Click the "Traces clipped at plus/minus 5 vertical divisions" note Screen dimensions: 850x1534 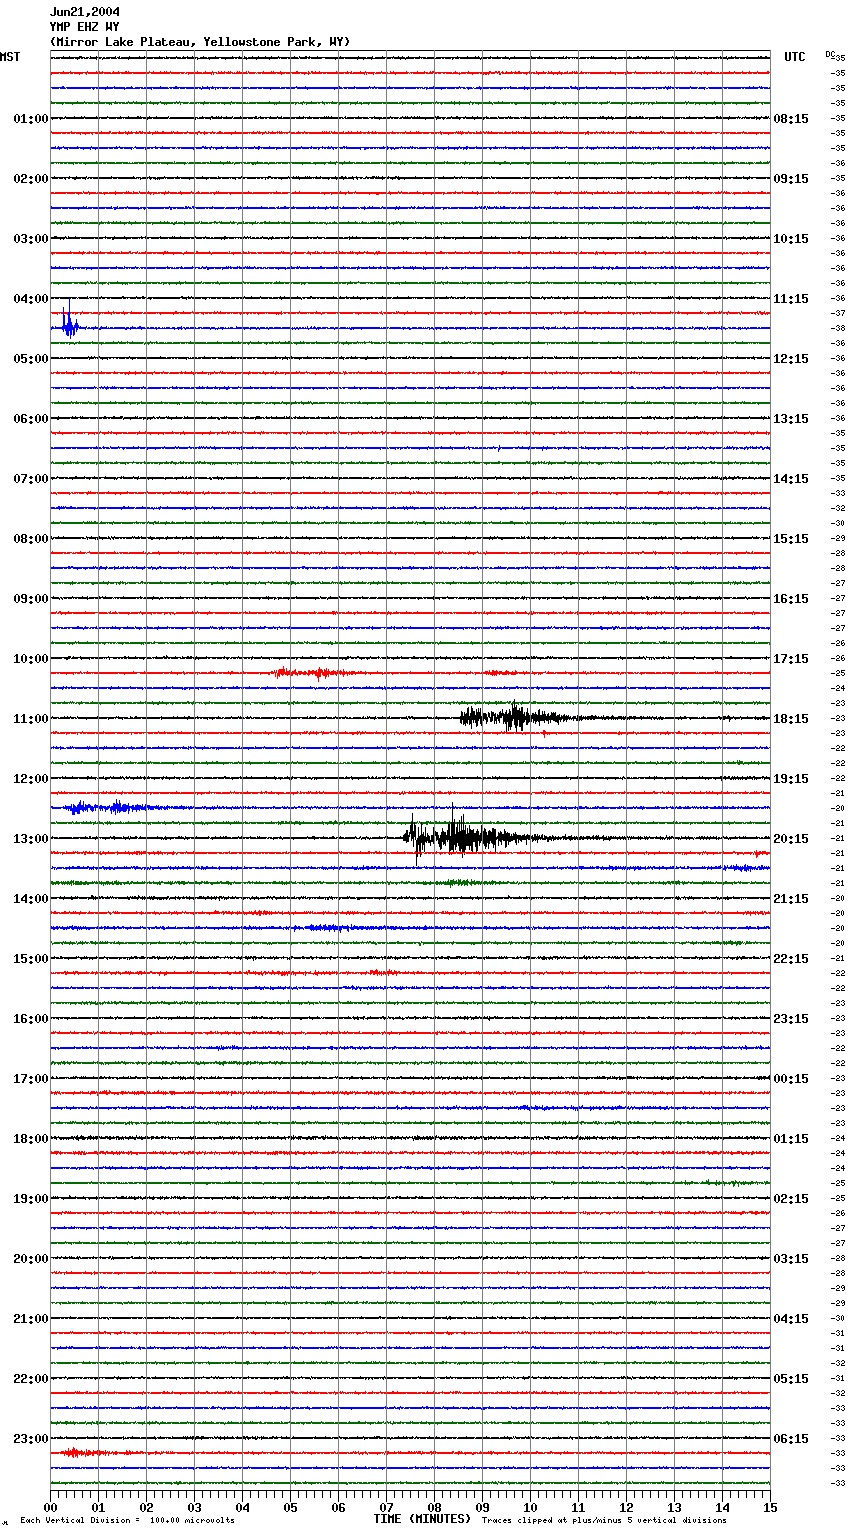[x=604, y=1521]
